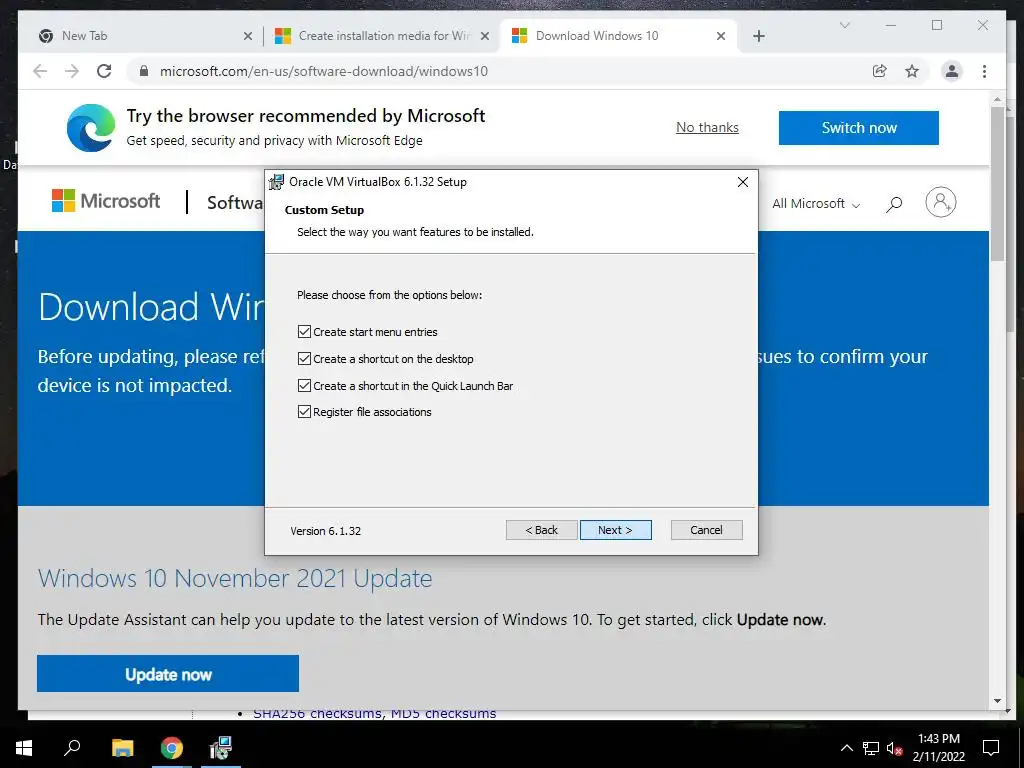Open Create installation media tab
This screenshot has height=768, width=1024.
[x=384, y=36]
